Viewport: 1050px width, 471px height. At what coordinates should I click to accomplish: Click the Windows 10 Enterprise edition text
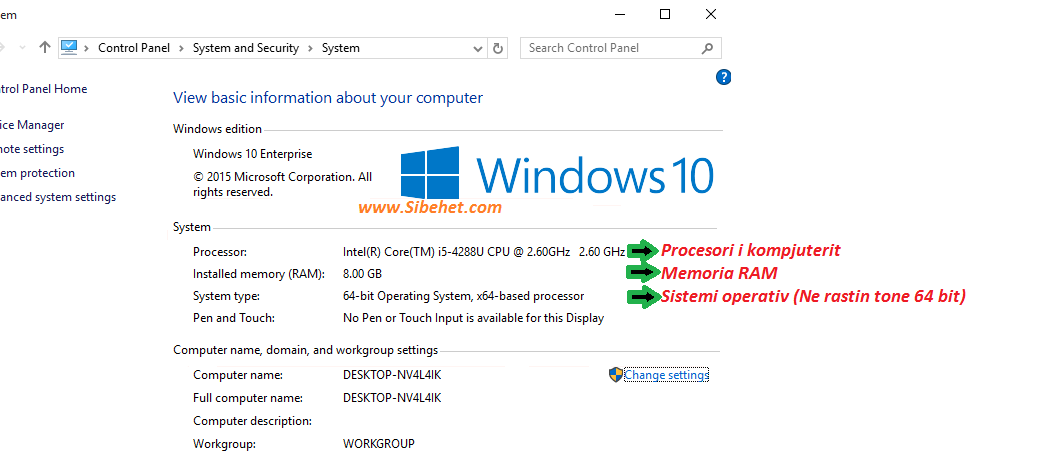point(252,154)
